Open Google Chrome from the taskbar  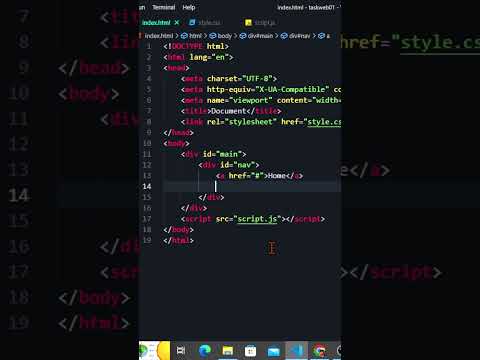319,350
